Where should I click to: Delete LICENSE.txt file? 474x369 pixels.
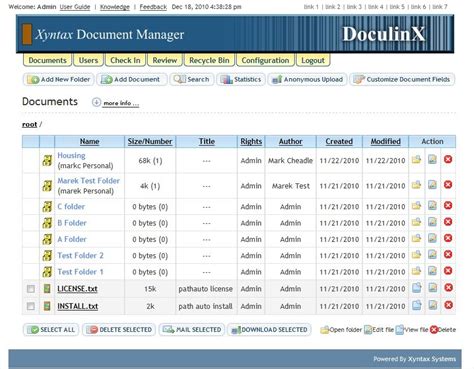point(448,288)
